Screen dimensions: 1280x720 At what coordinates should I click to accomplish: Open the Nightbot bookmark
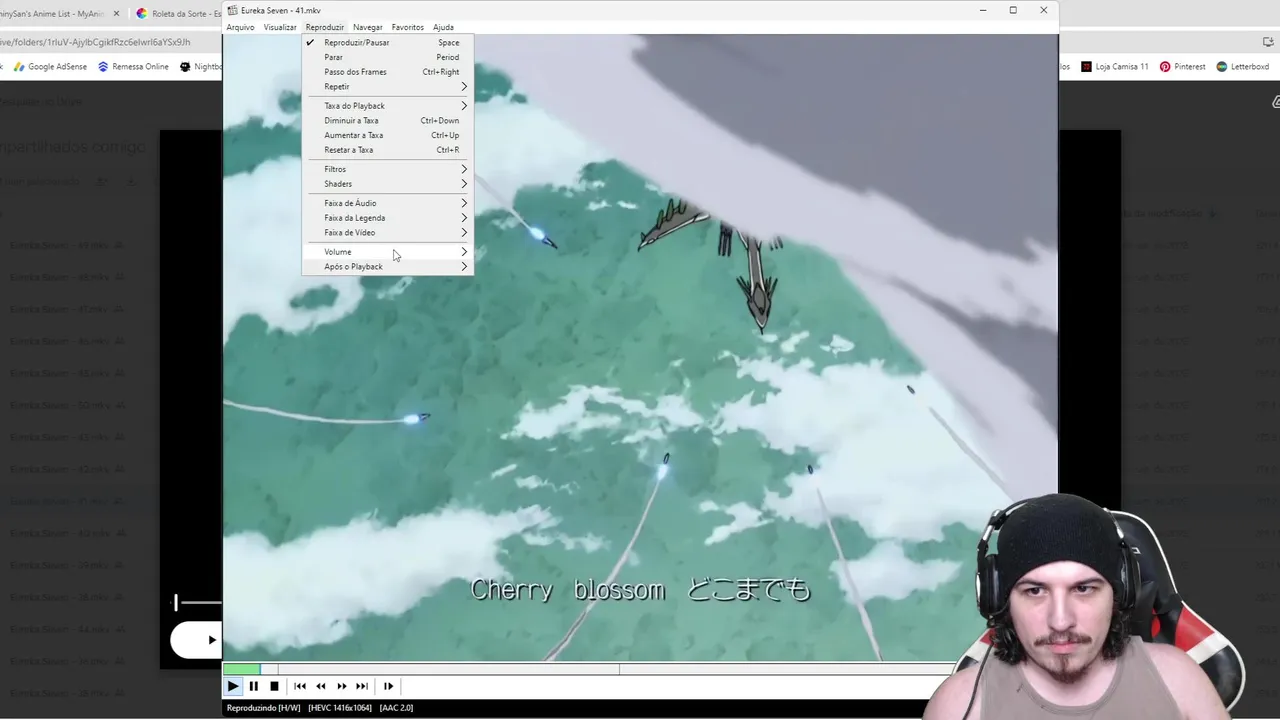(201, 67)
